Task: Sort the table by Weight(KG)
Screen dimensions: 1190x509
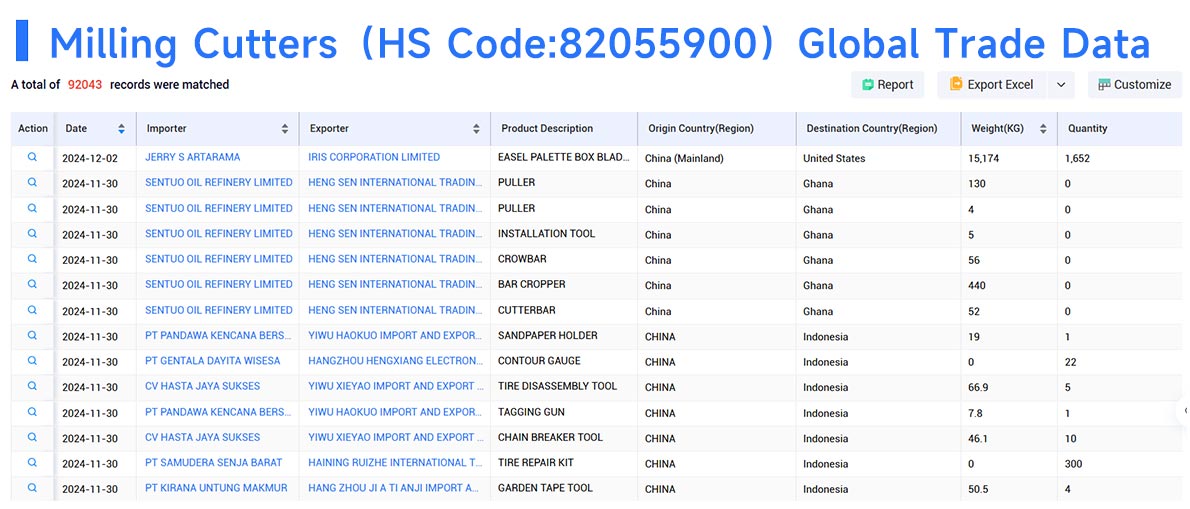Action: 1043,129
